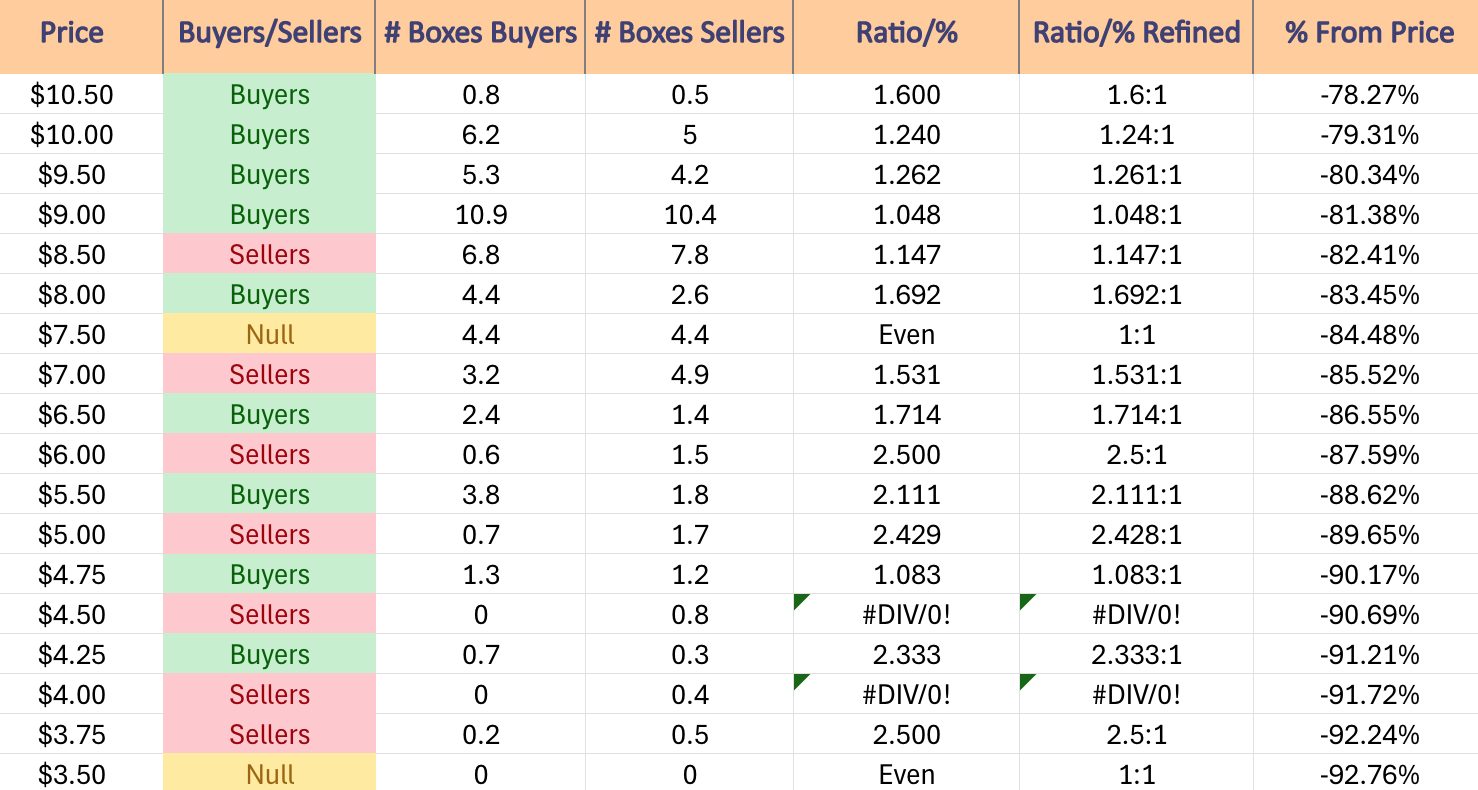Click the error indicator on $4.50 Ratio cell
This screenshot has height=790, width=1478.
[800, 600]
